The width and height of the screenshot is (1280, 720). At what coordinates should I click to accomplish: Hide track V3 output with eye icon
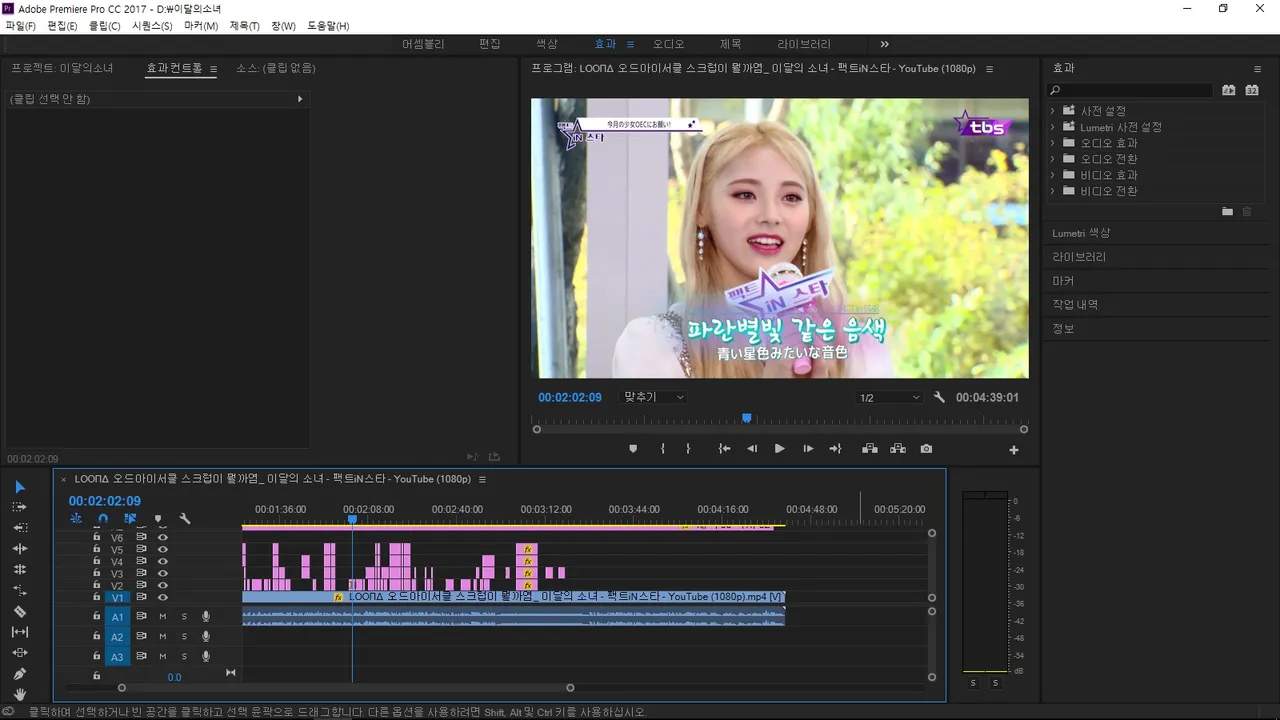(163, 574)
